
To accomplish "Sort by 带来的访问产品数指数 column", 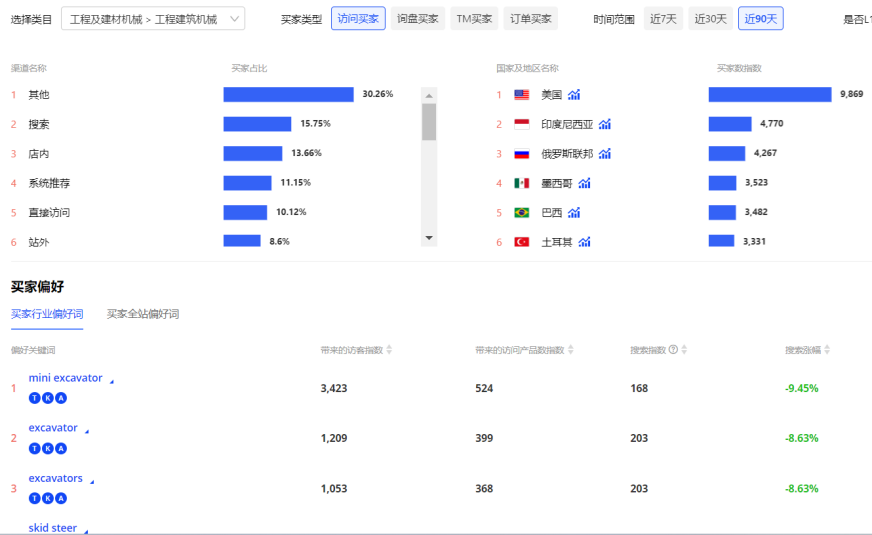I will pyautogui.click(x=571, y=350).
